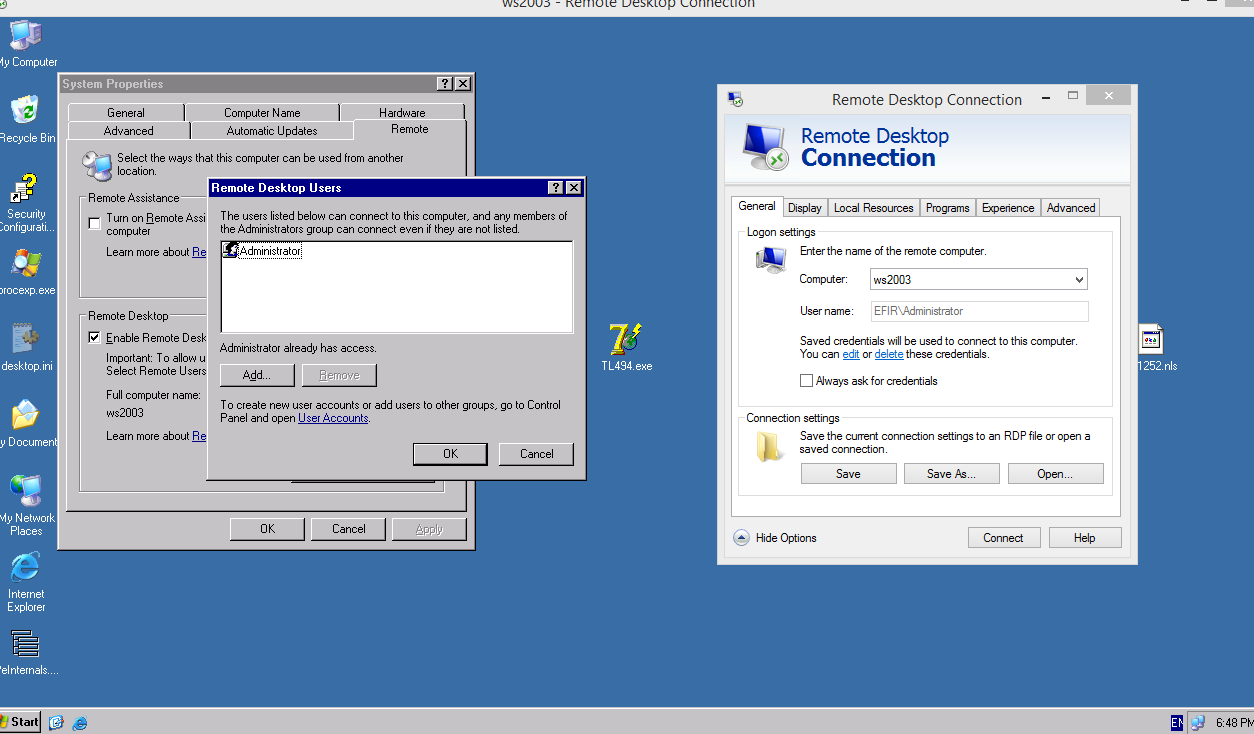Viewport: 1254px width, 734px height.
Task: Cancel the Remote Desktop Users dialog
Action: (536, 454)
